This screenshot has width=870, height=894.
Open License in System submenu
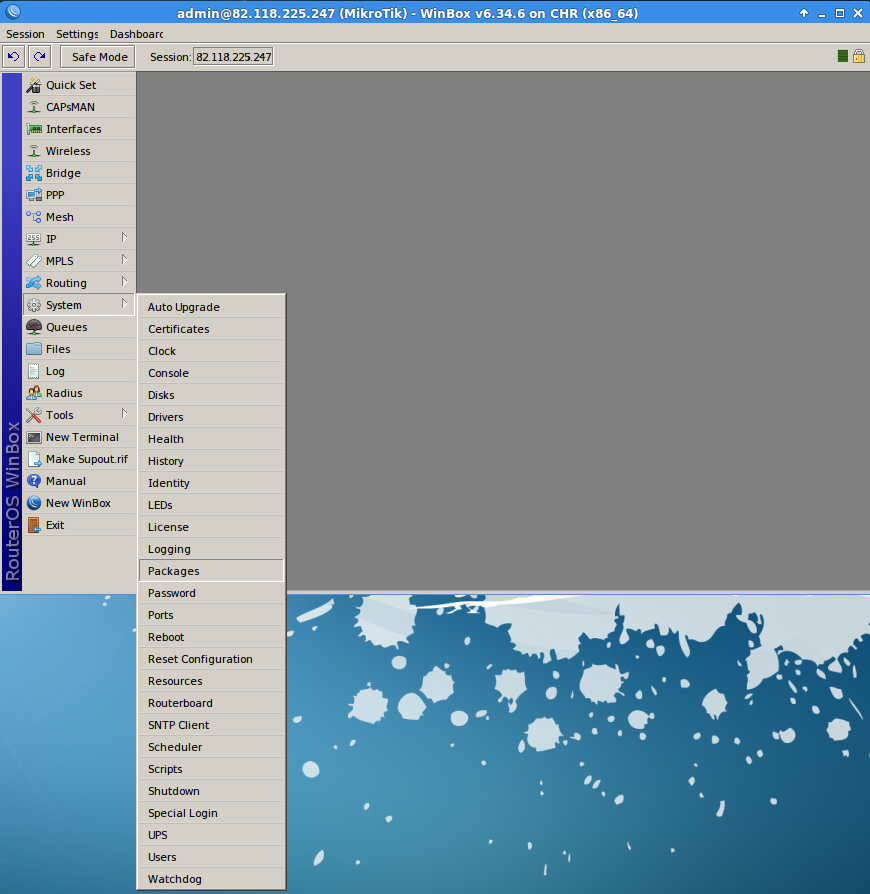pos(211,527)
